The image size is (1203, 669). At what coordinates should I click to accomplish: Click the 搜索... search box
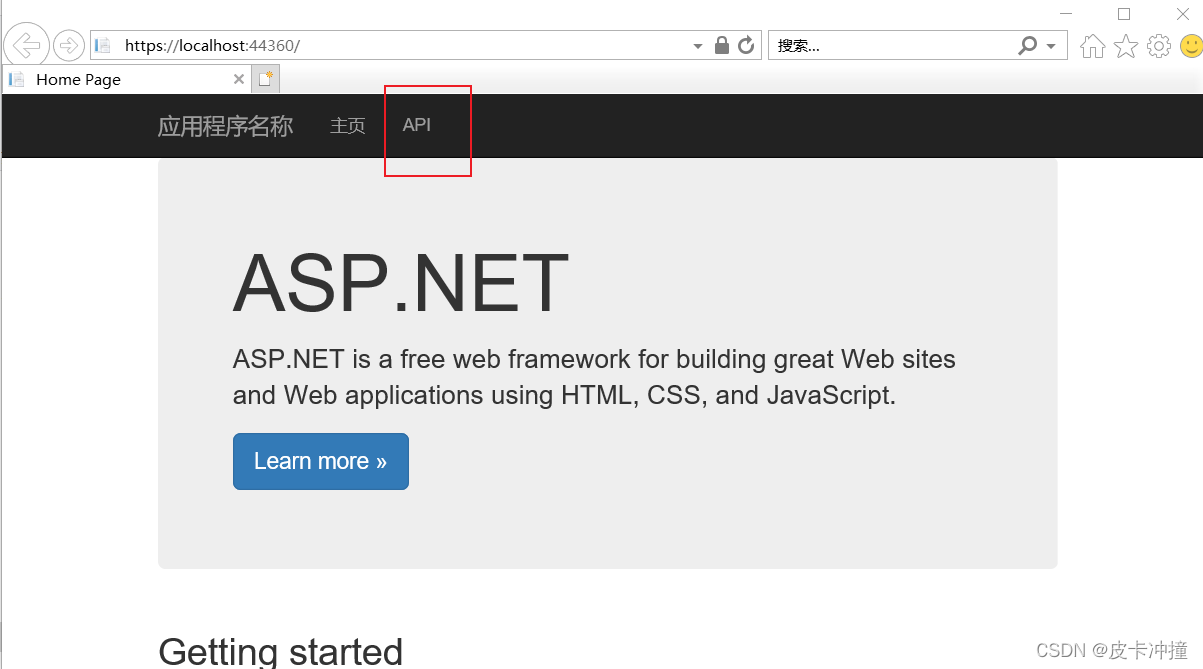[890, 45]
